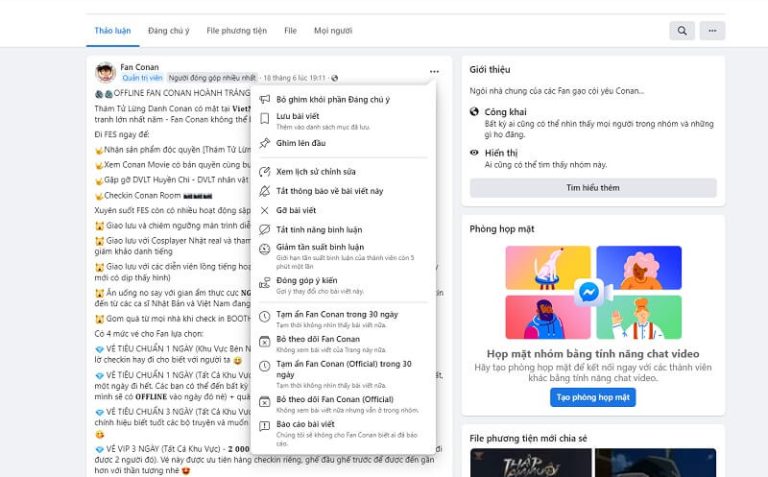Open the Mọi người tab

pyautogui.click(x=333, y=31)
